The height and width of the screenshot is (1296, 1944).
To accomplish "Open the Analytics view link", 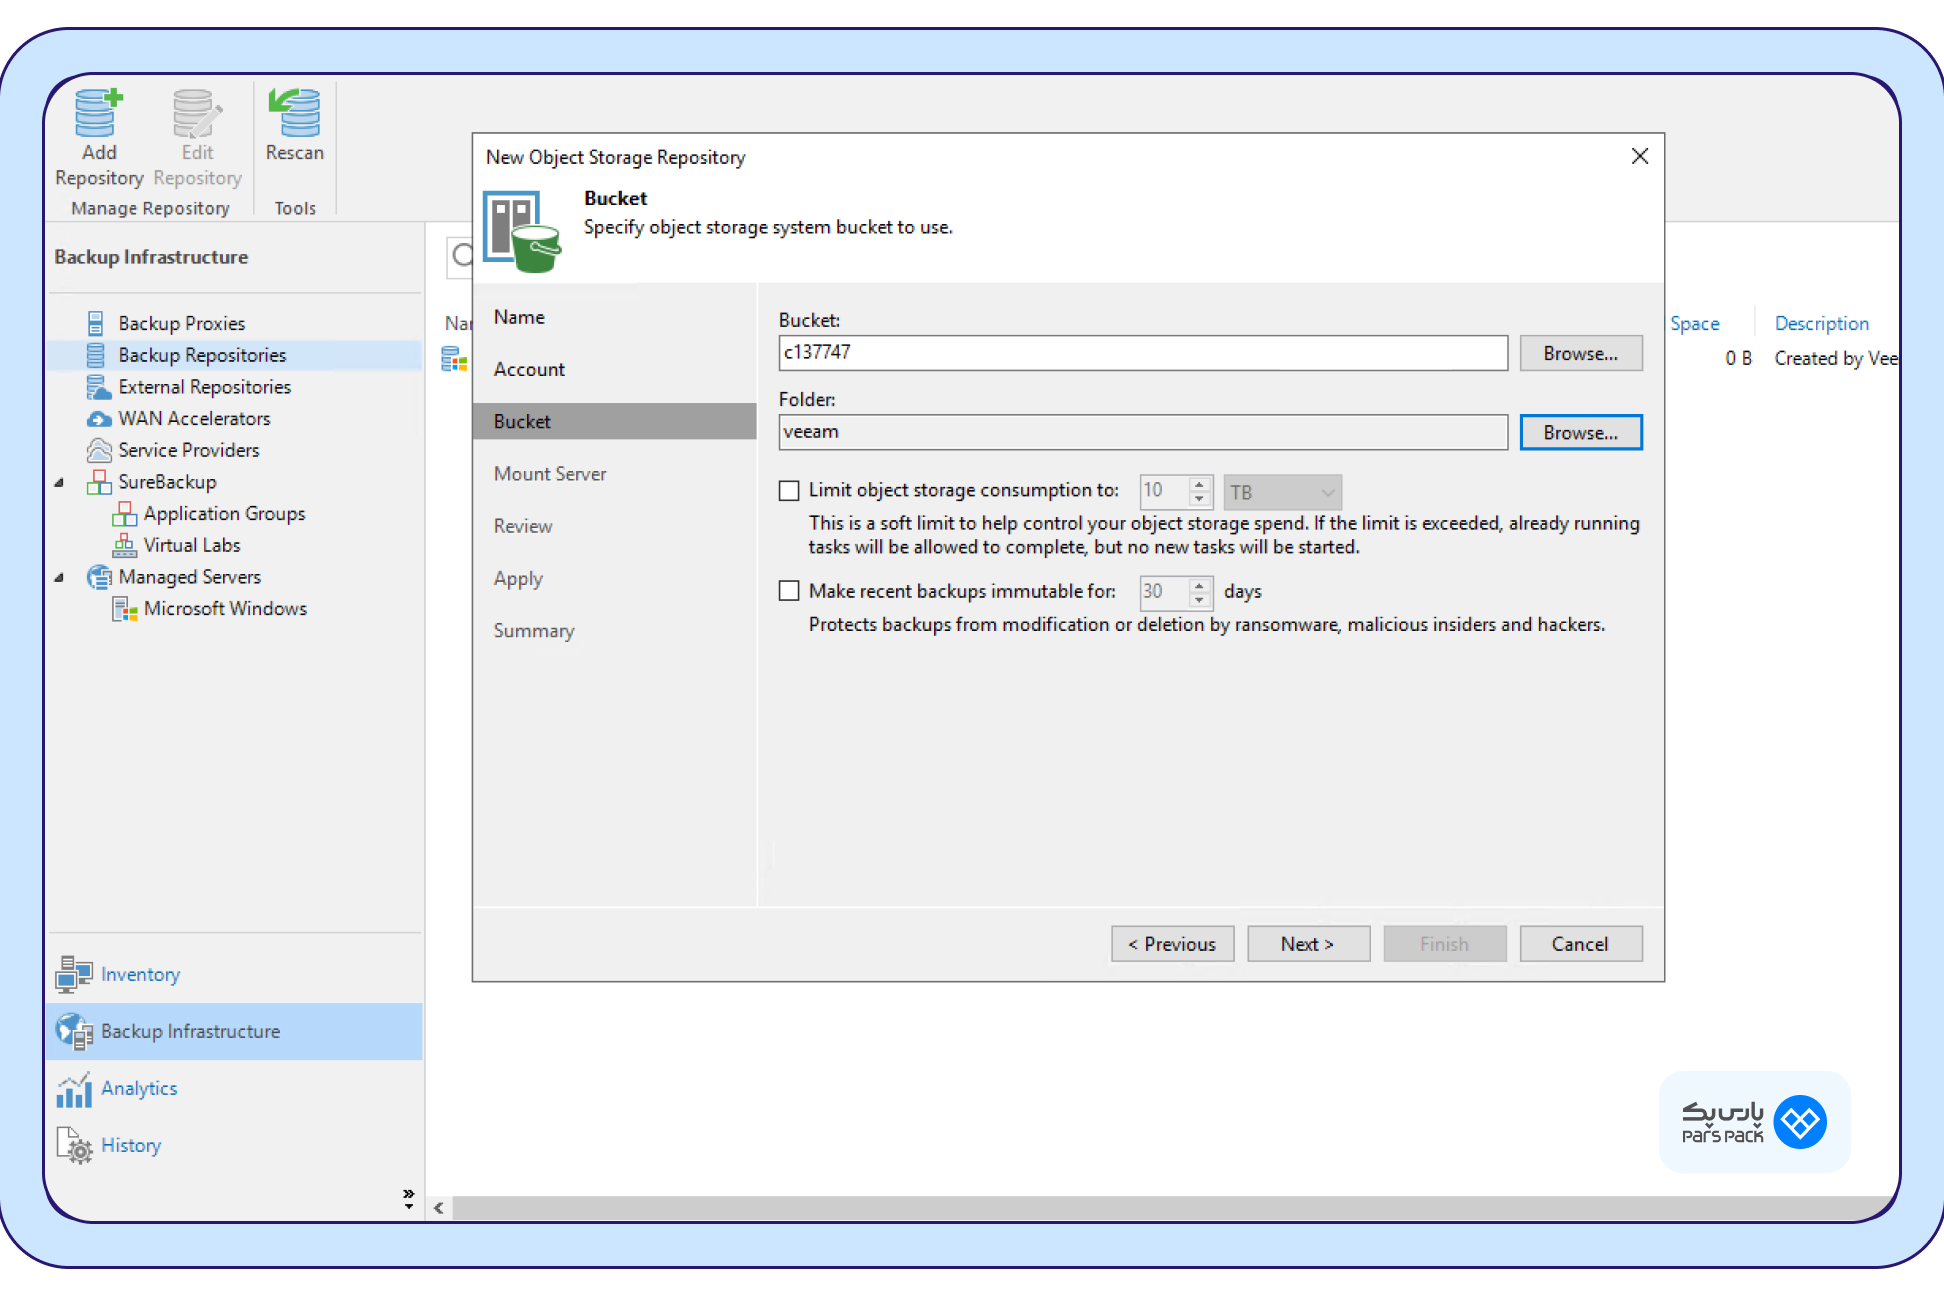I will coord(139,1088).
